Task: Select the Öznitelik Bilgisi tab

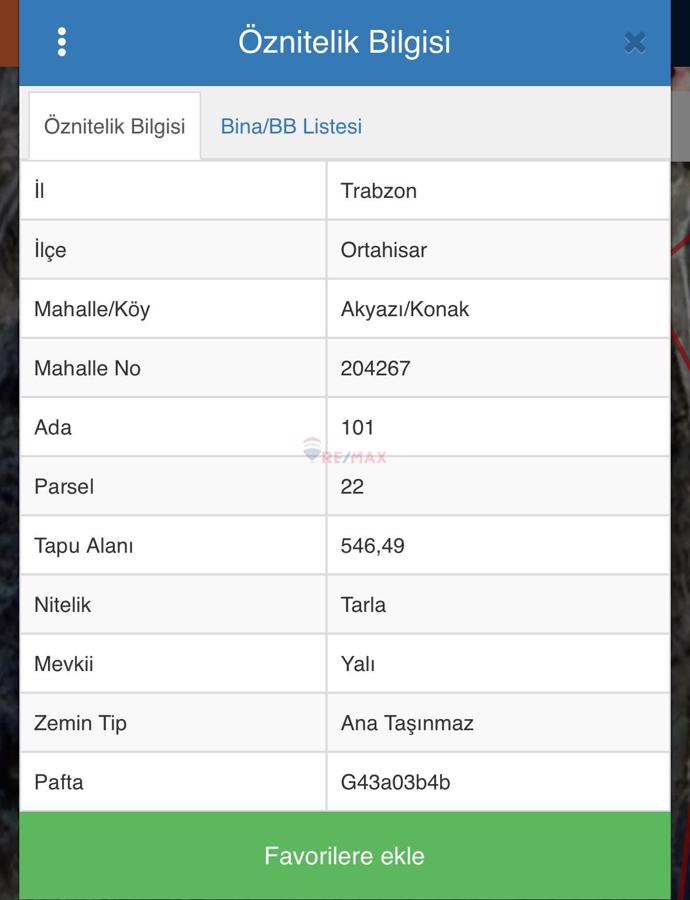Action: [x=113, y=125]
